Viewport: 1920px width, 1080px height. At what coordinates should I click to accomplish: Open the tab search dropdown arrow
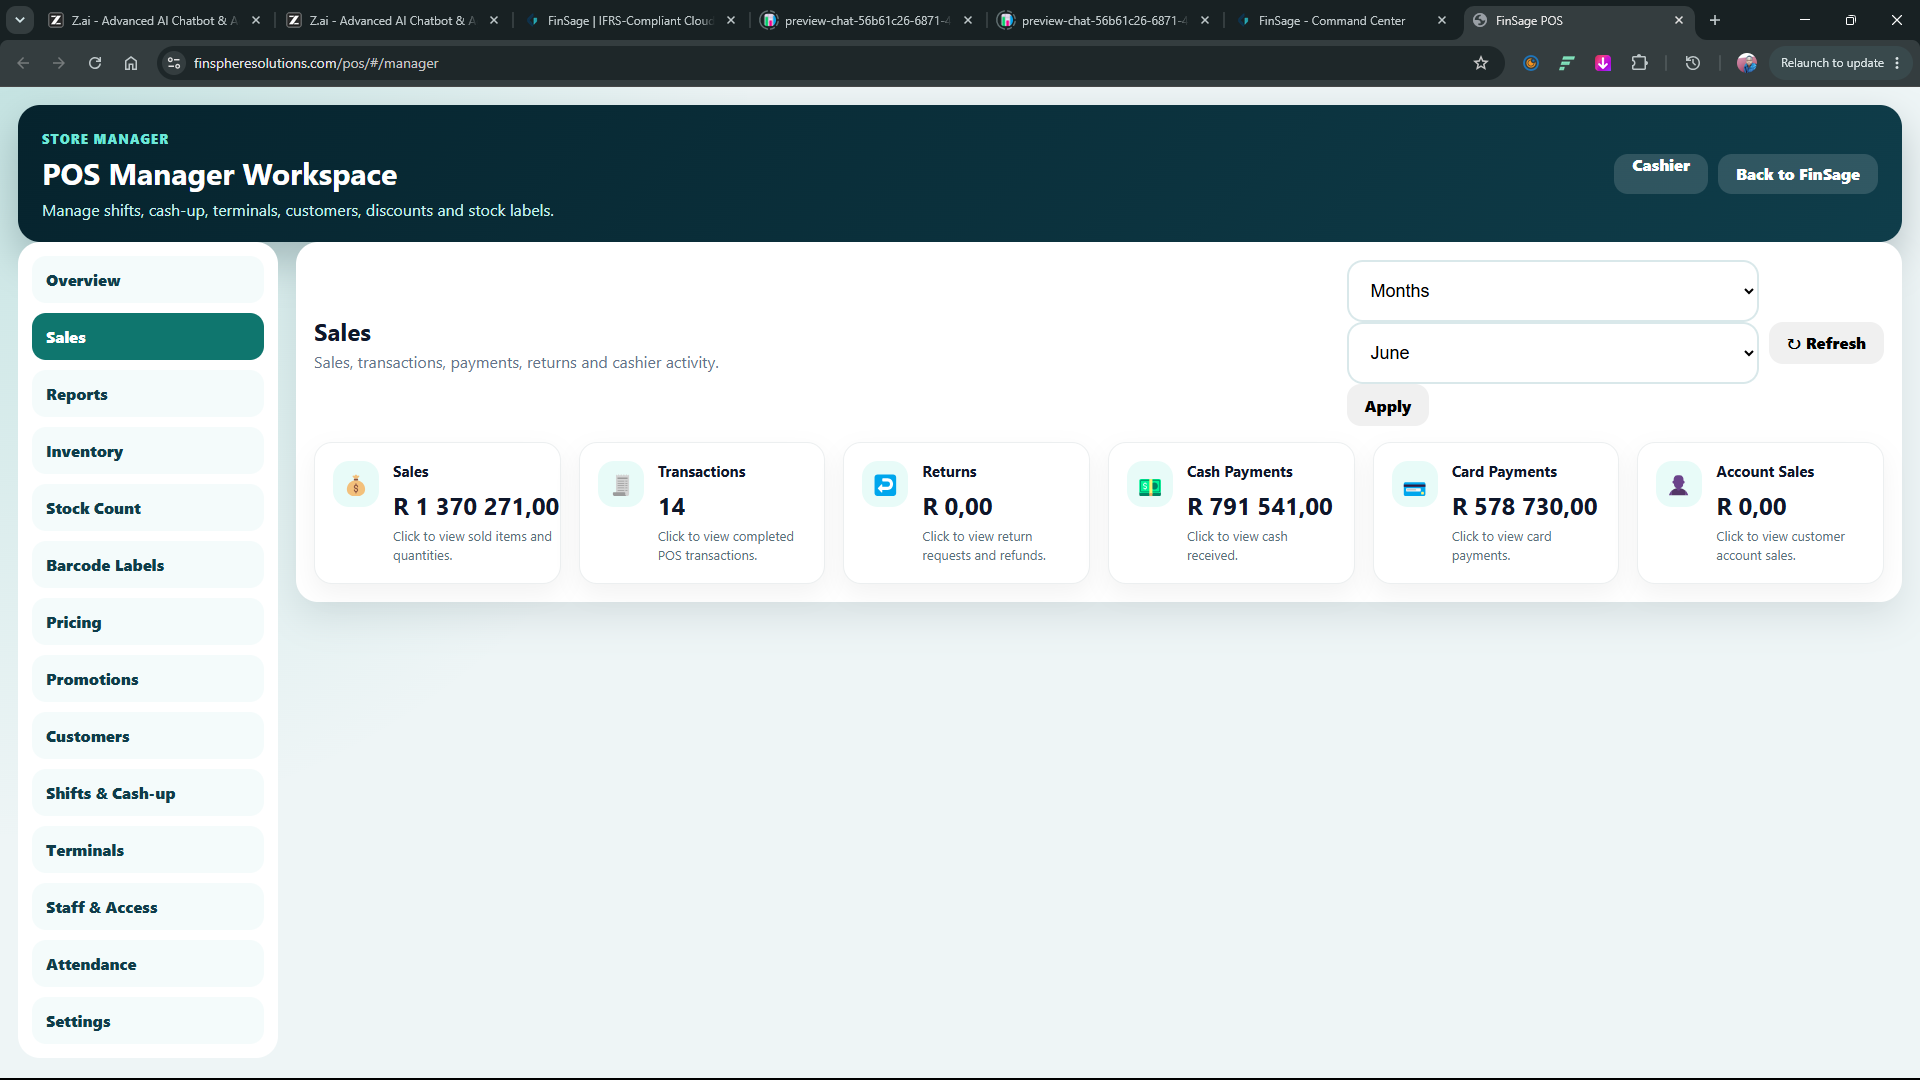[x=20, y=20]
